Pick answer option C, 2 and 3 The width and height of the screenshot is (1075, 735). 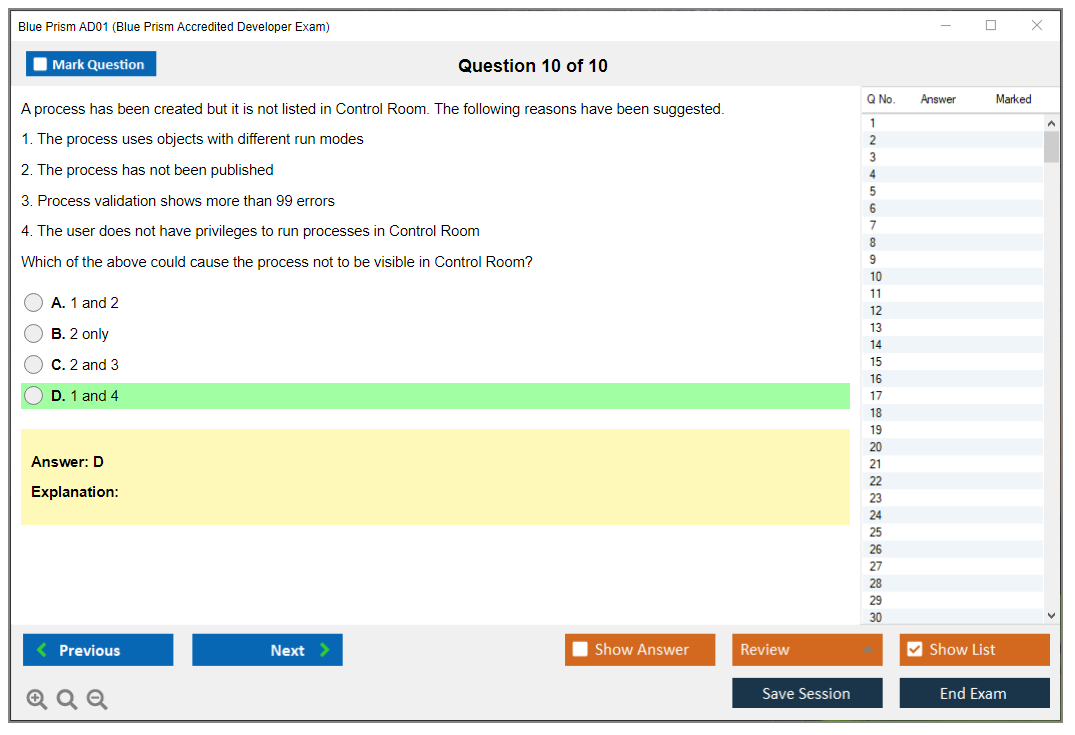tap(34, 365)
